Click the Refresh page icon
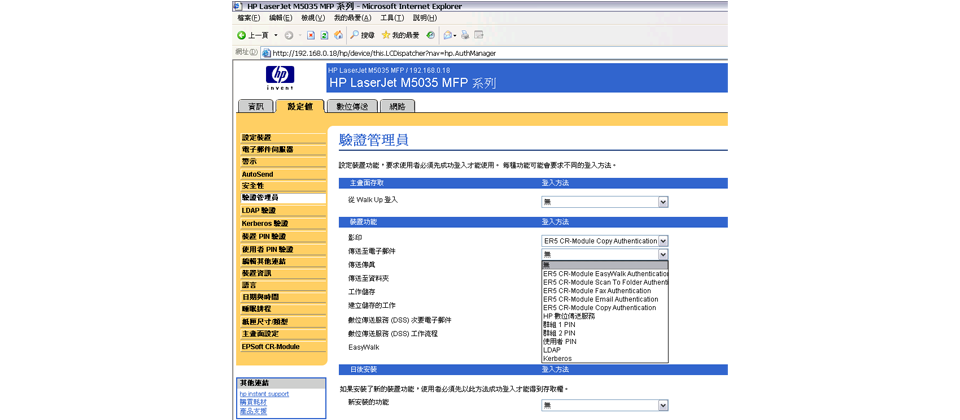 click(324, 36)
